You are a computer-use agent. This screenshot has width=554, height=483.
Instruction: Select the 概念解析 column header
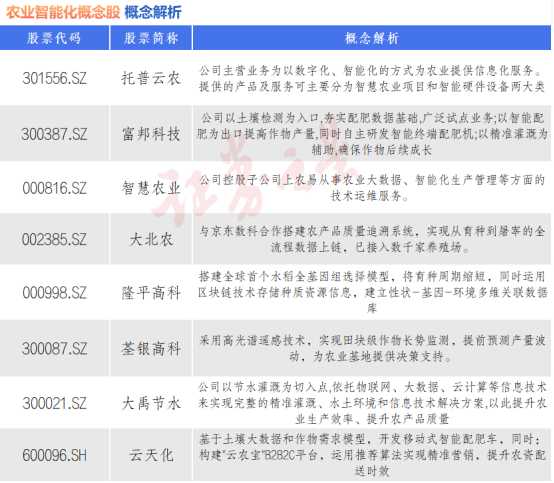(x=372, y=38)
